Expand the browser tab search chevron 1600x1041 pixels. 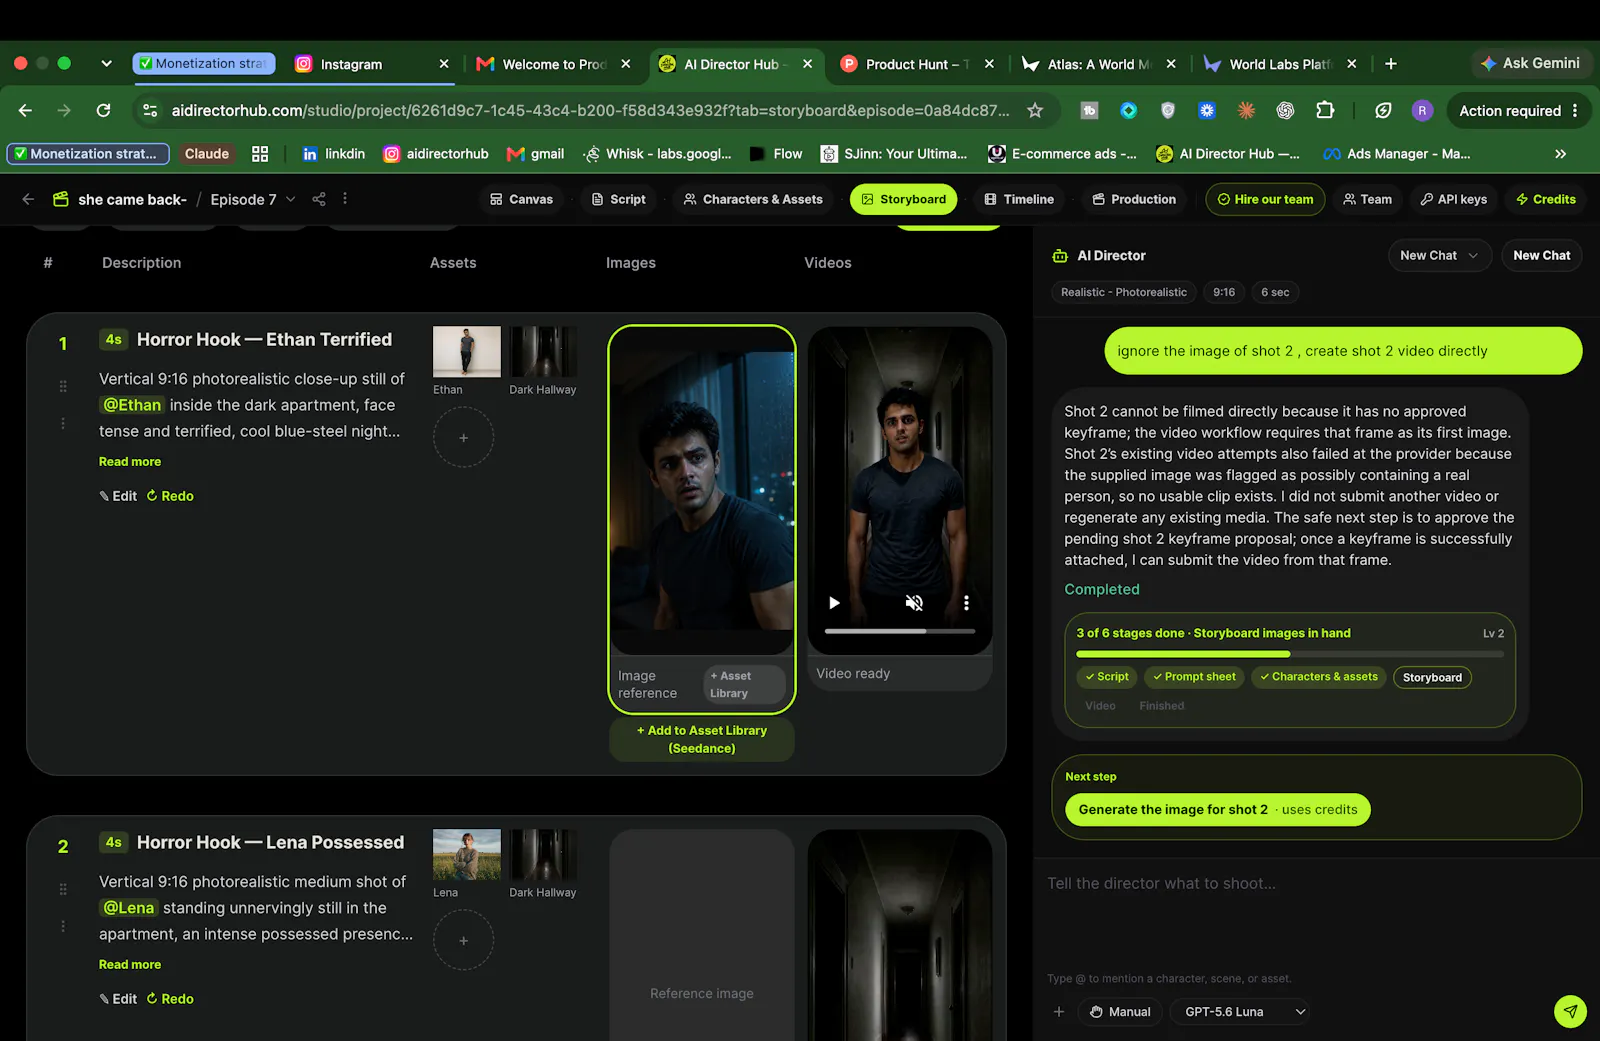106,63
